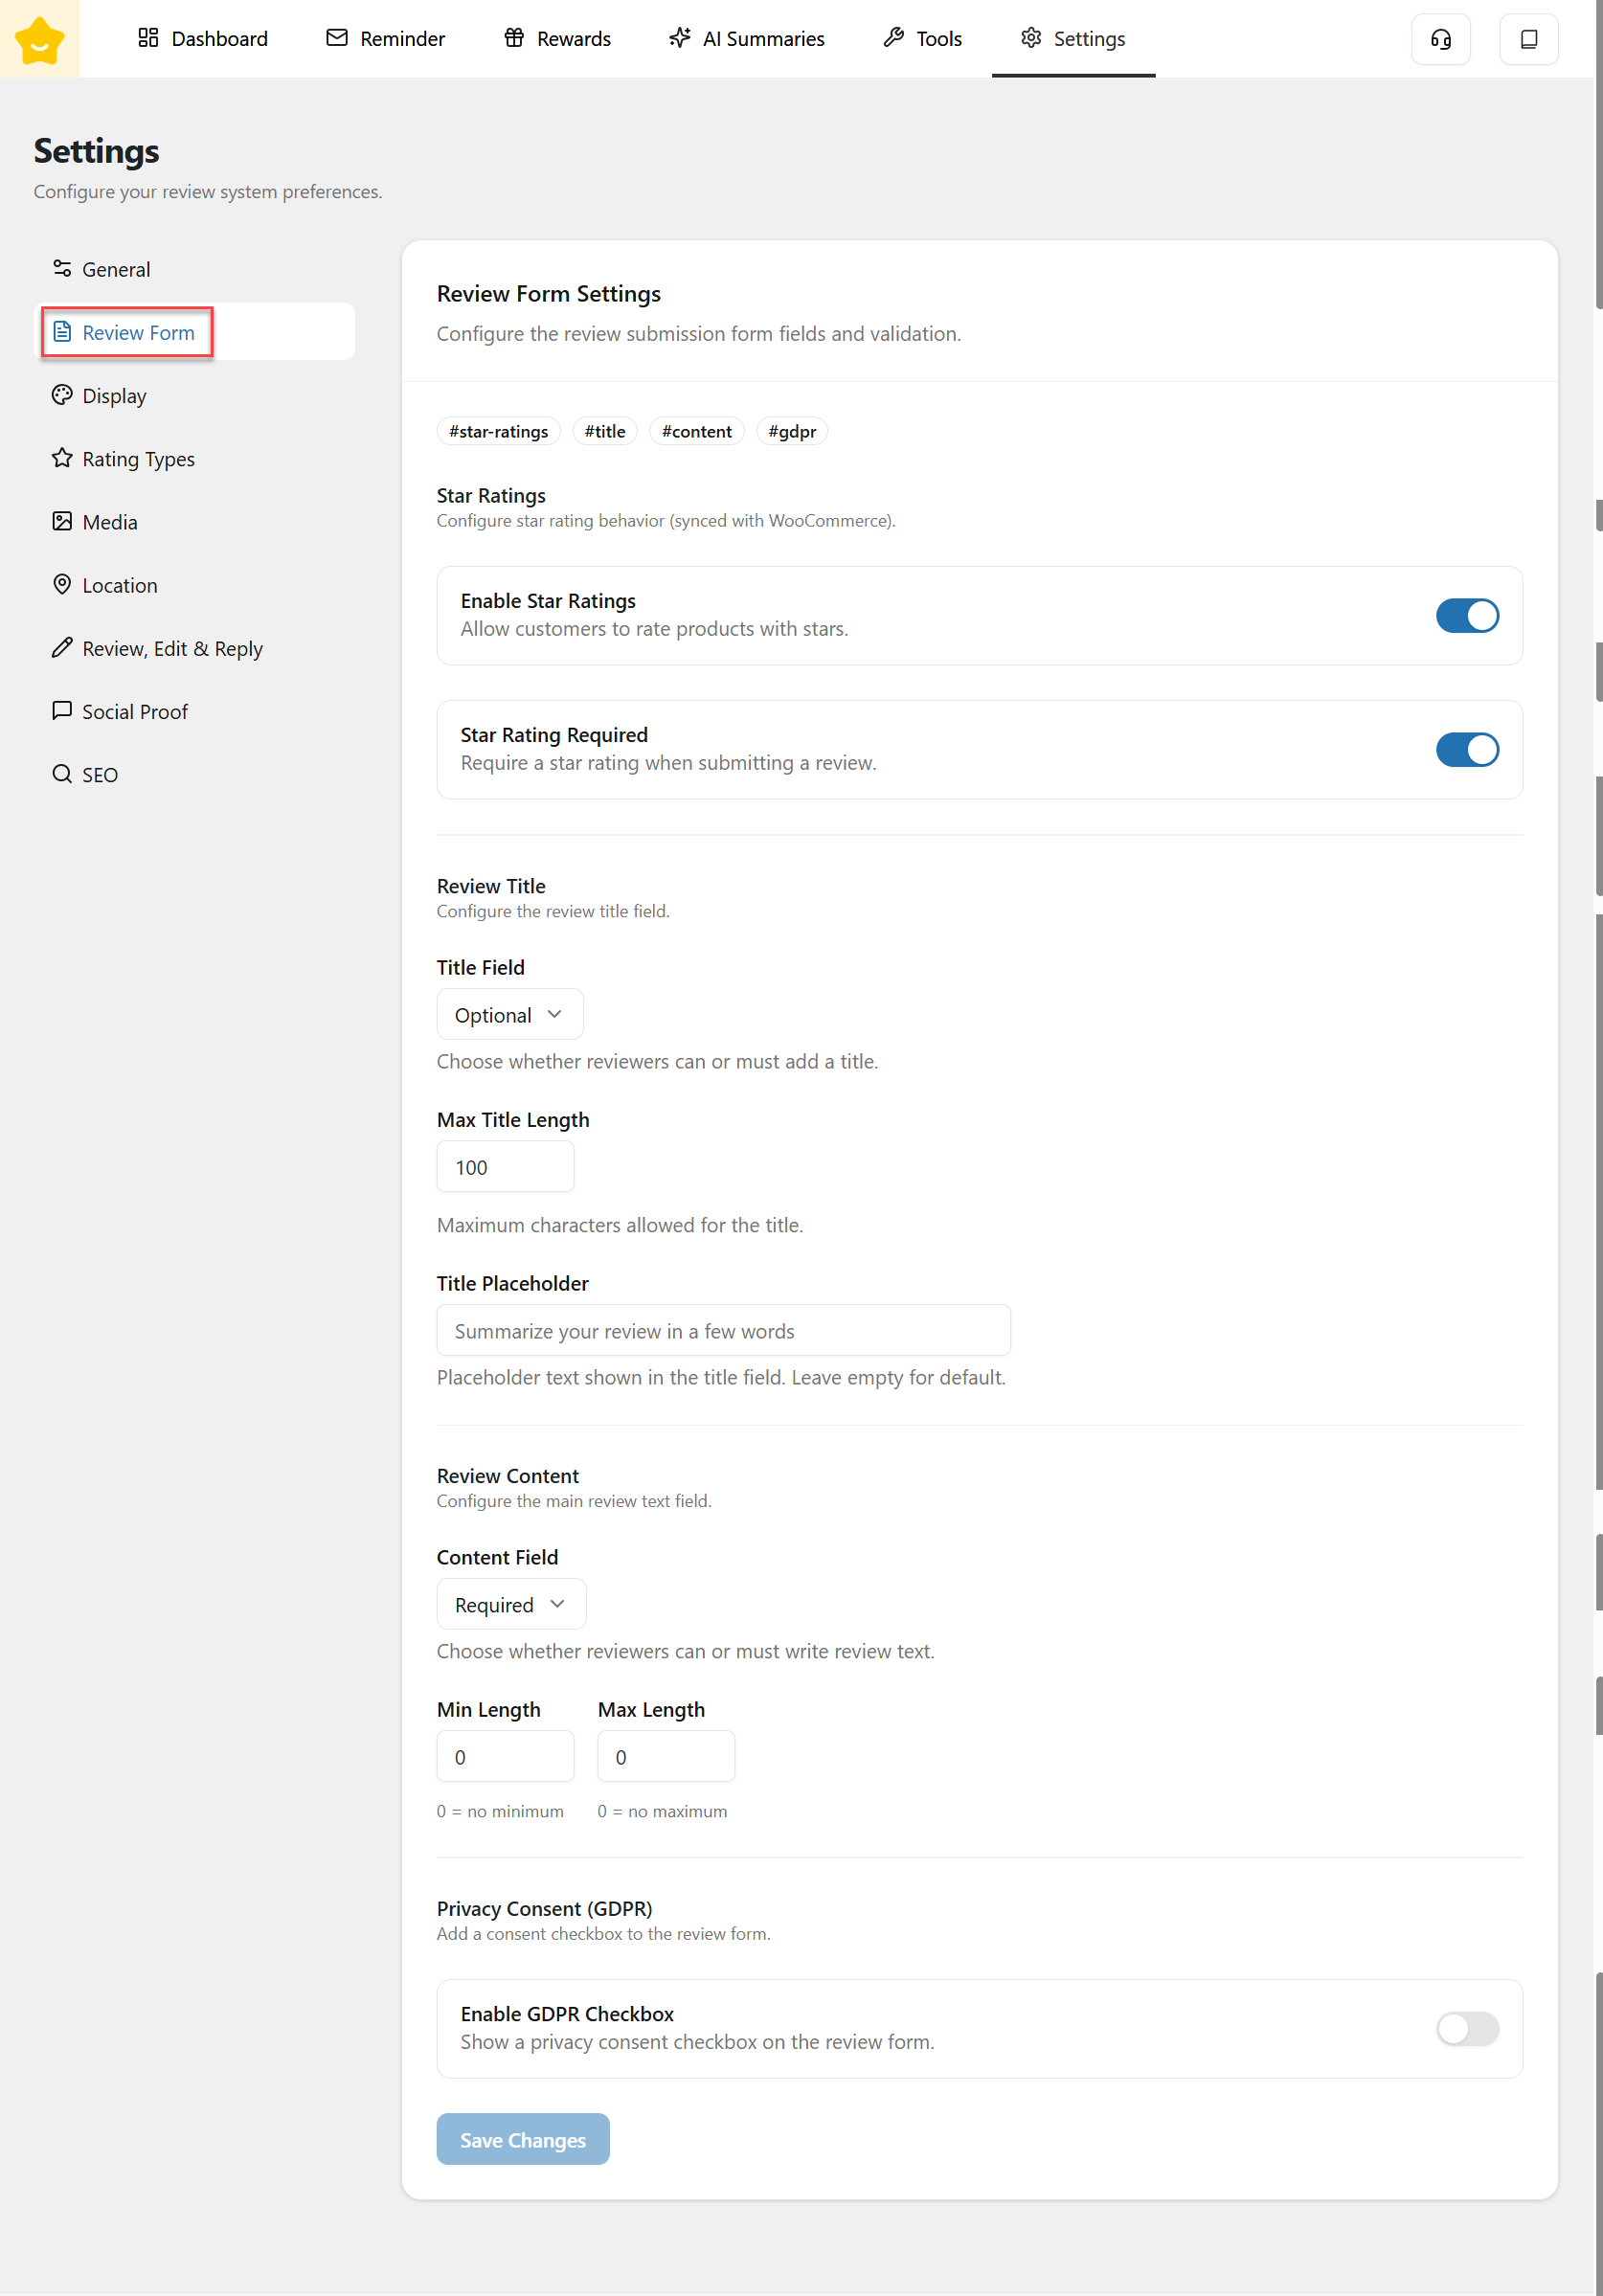
Task: Focus the Title Placeholder text field
Action: coord(722,1331)
